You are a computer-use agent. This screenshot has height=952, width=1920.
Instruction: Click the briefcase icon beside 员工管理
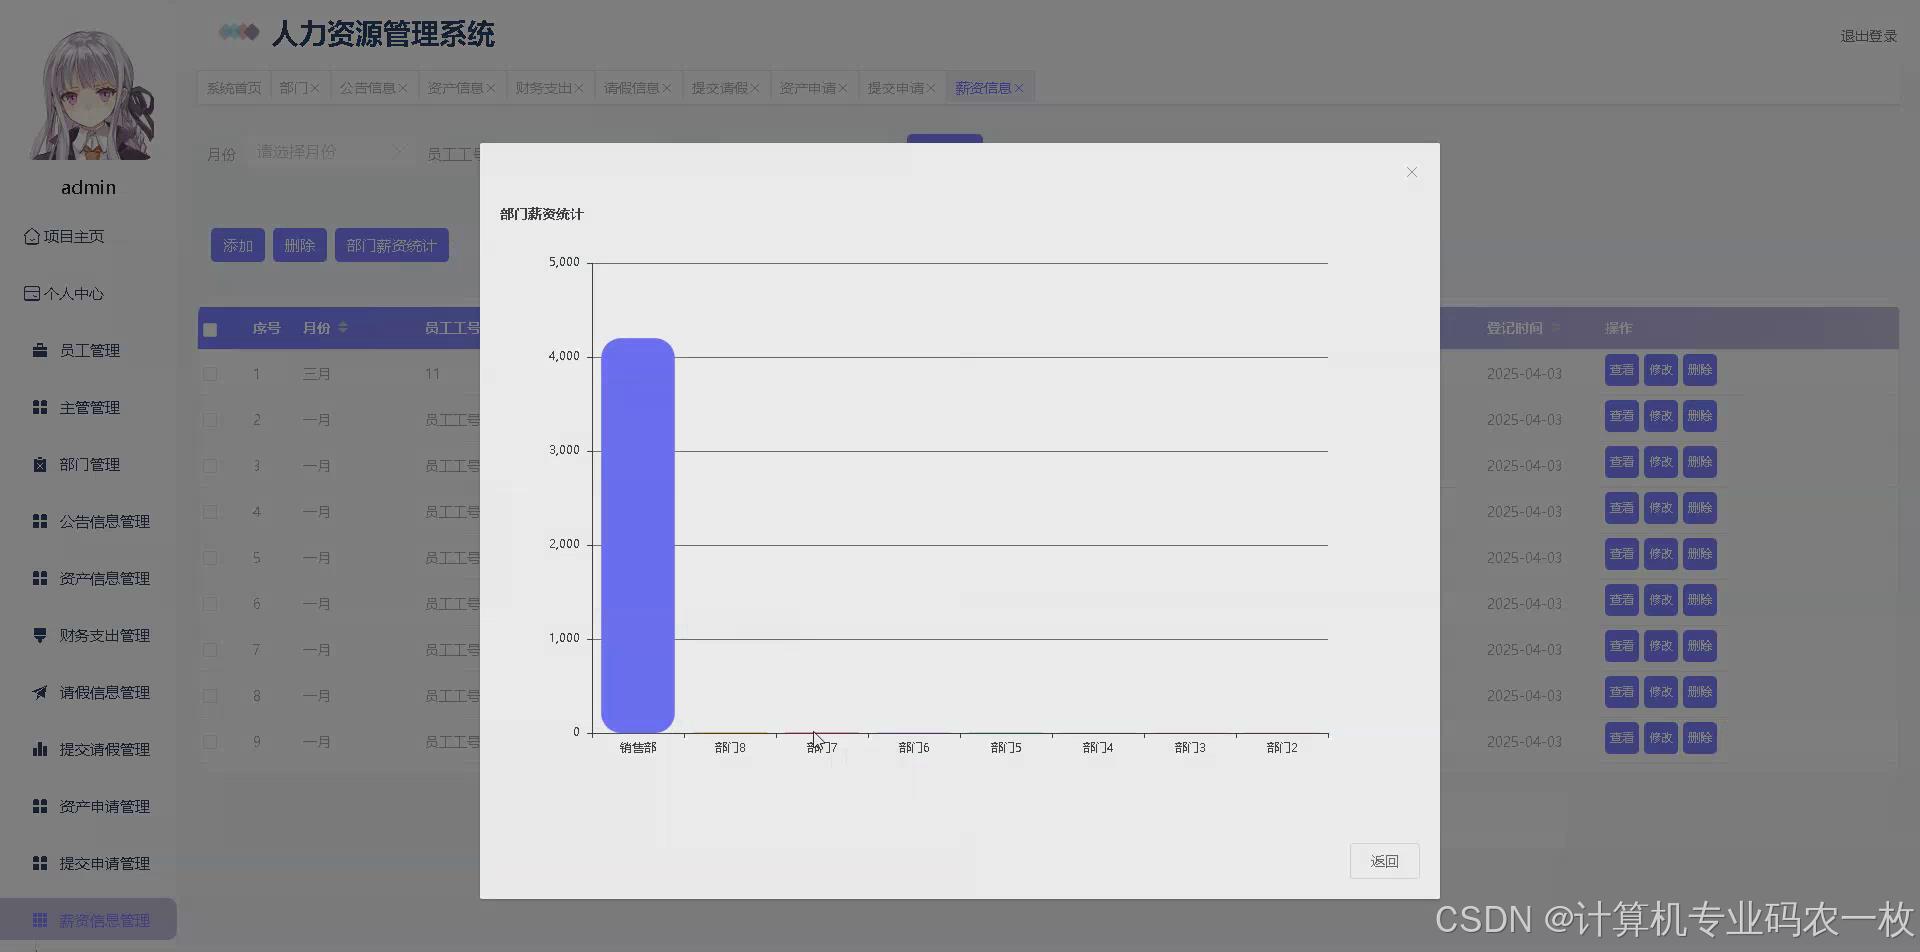tap(40, 350)
